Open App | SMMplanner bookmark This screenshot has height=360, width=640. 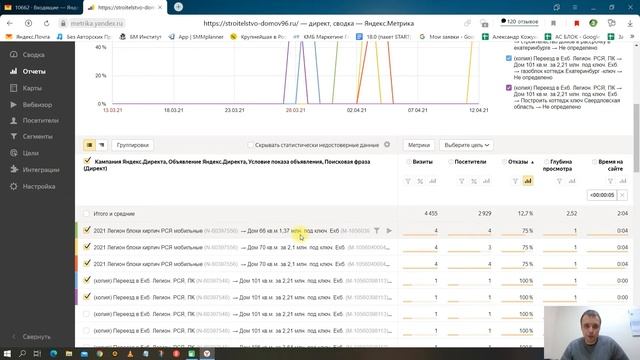click(196, 37)
